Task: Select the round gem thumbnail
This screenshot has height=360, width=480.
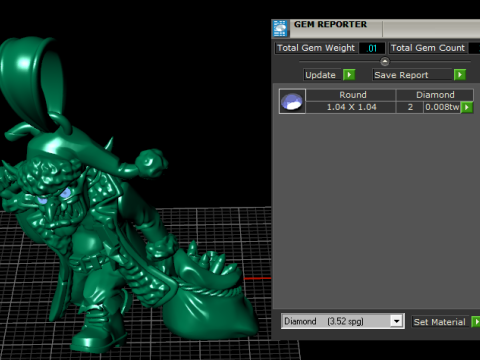Action: (x=292, y=101)
